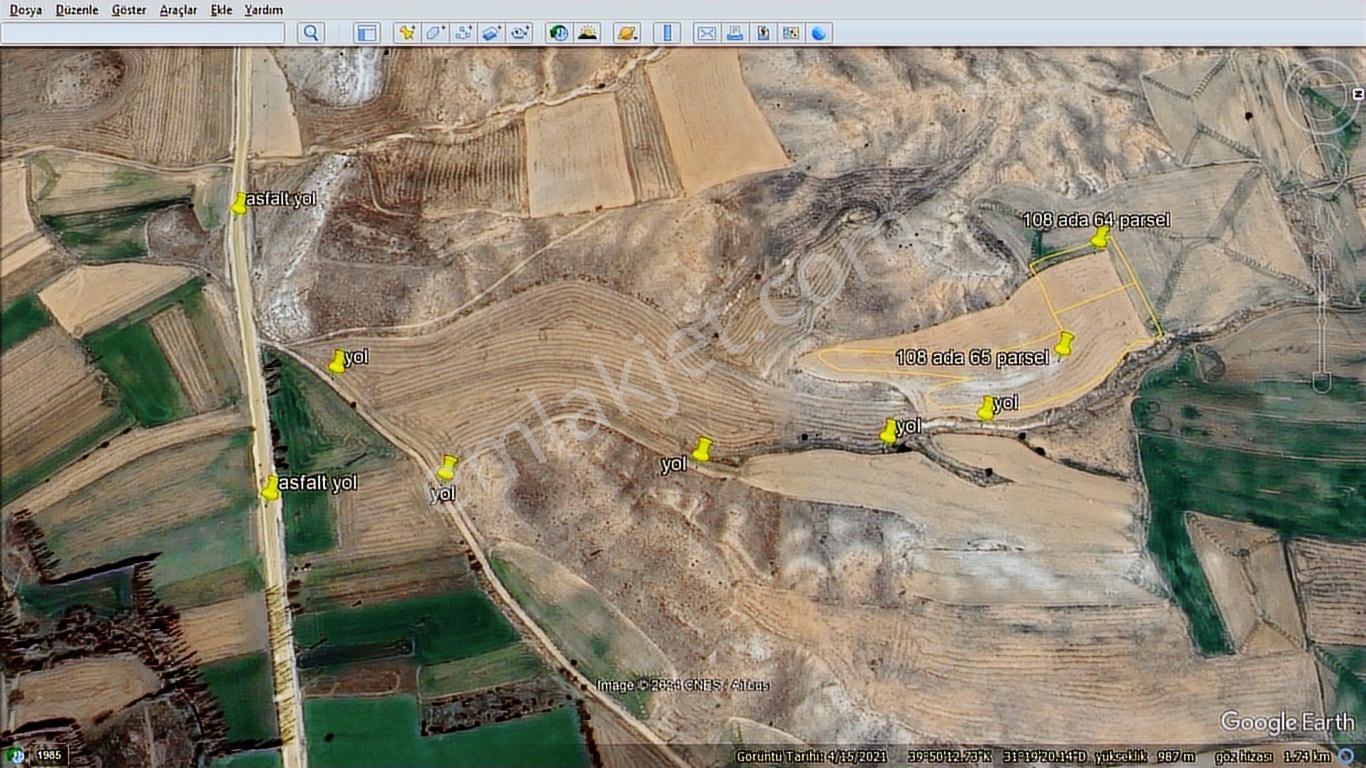Image resolution: width=1366 pixels, height=768 pixels.
Task: Open the planets switcher icon
Action: click(x=627, y=33)
